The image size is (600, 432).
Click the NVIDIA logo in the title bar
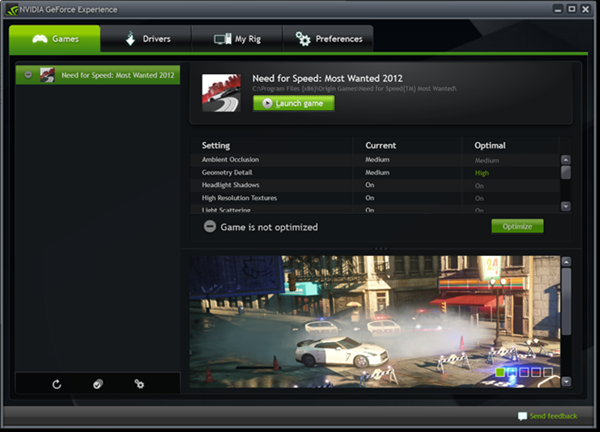[x=10, y=9]
